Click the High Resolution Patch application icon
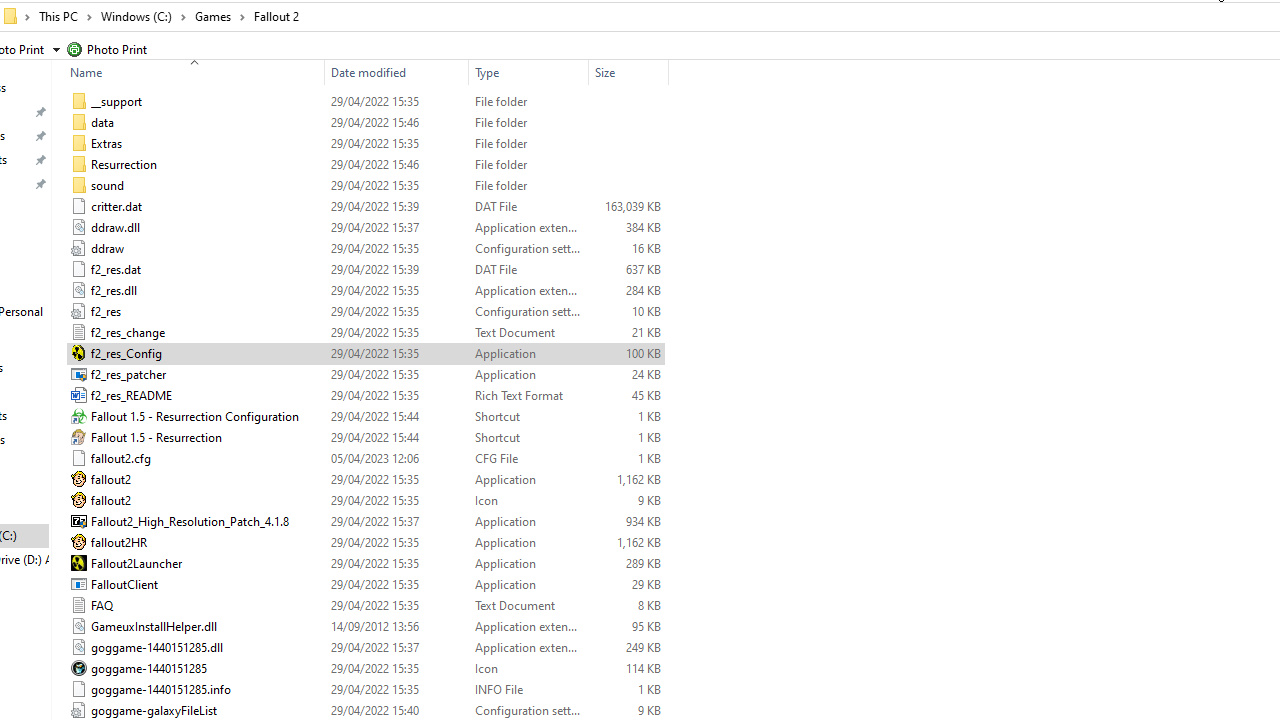This screenshot has height=720, width=1280. coord(79,521)
